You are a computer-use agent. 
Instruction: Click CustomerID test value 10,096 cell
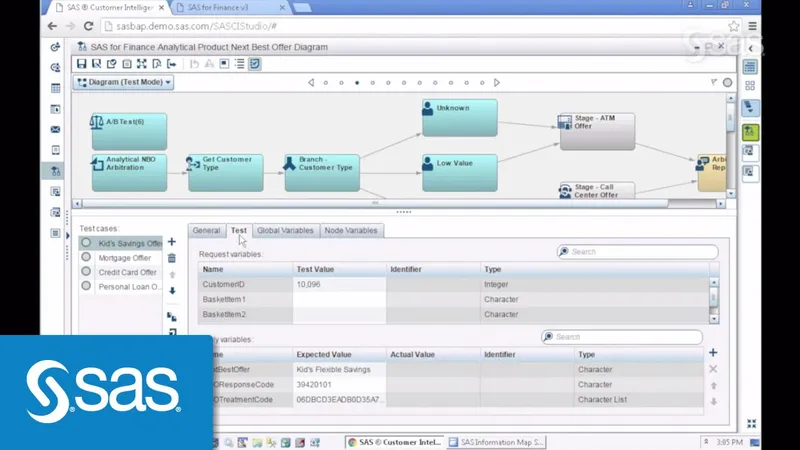pos(339,284)
